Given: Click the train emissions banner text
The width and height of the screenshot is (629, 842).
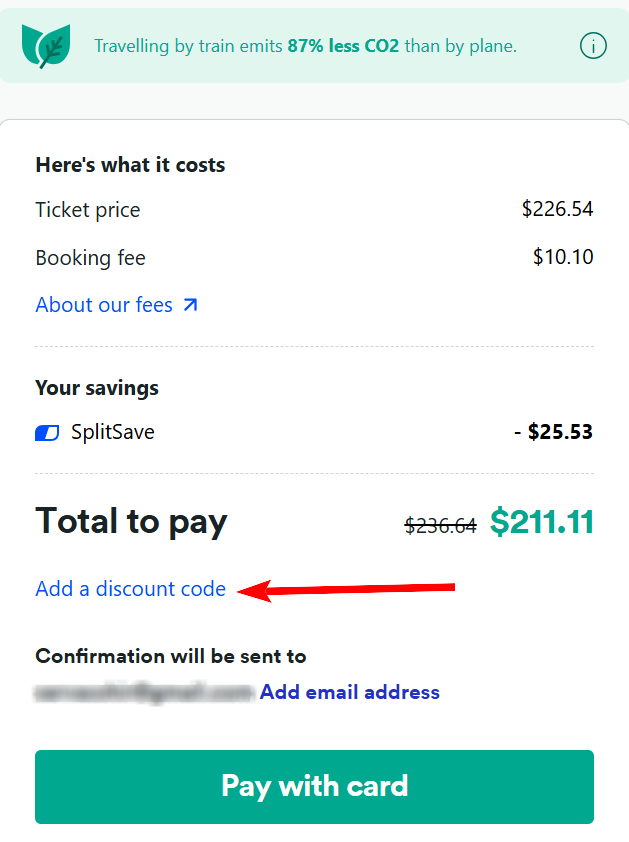Looking at the screenshot, I should point(304,46).
